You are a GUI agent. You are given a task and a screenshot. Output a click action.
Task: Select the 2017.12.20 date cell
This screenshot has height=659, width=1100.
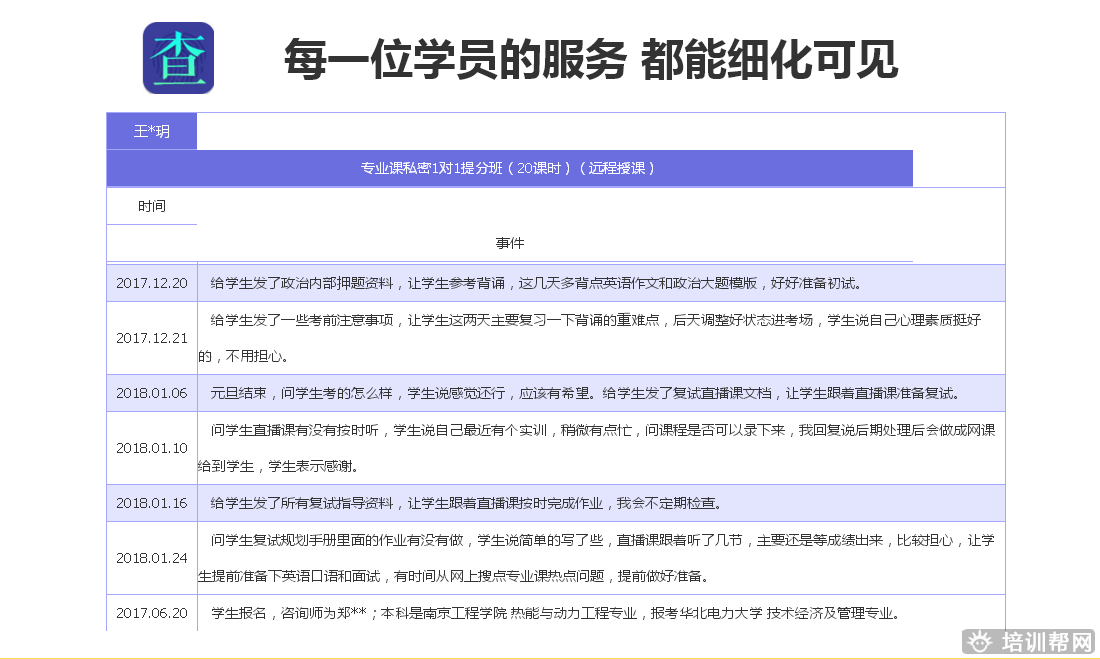(x=152, y=283)
